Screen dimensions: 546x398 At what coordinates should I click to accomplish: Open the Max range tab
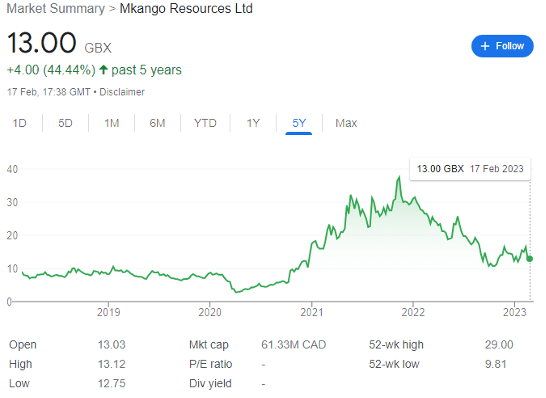(346, 123)
